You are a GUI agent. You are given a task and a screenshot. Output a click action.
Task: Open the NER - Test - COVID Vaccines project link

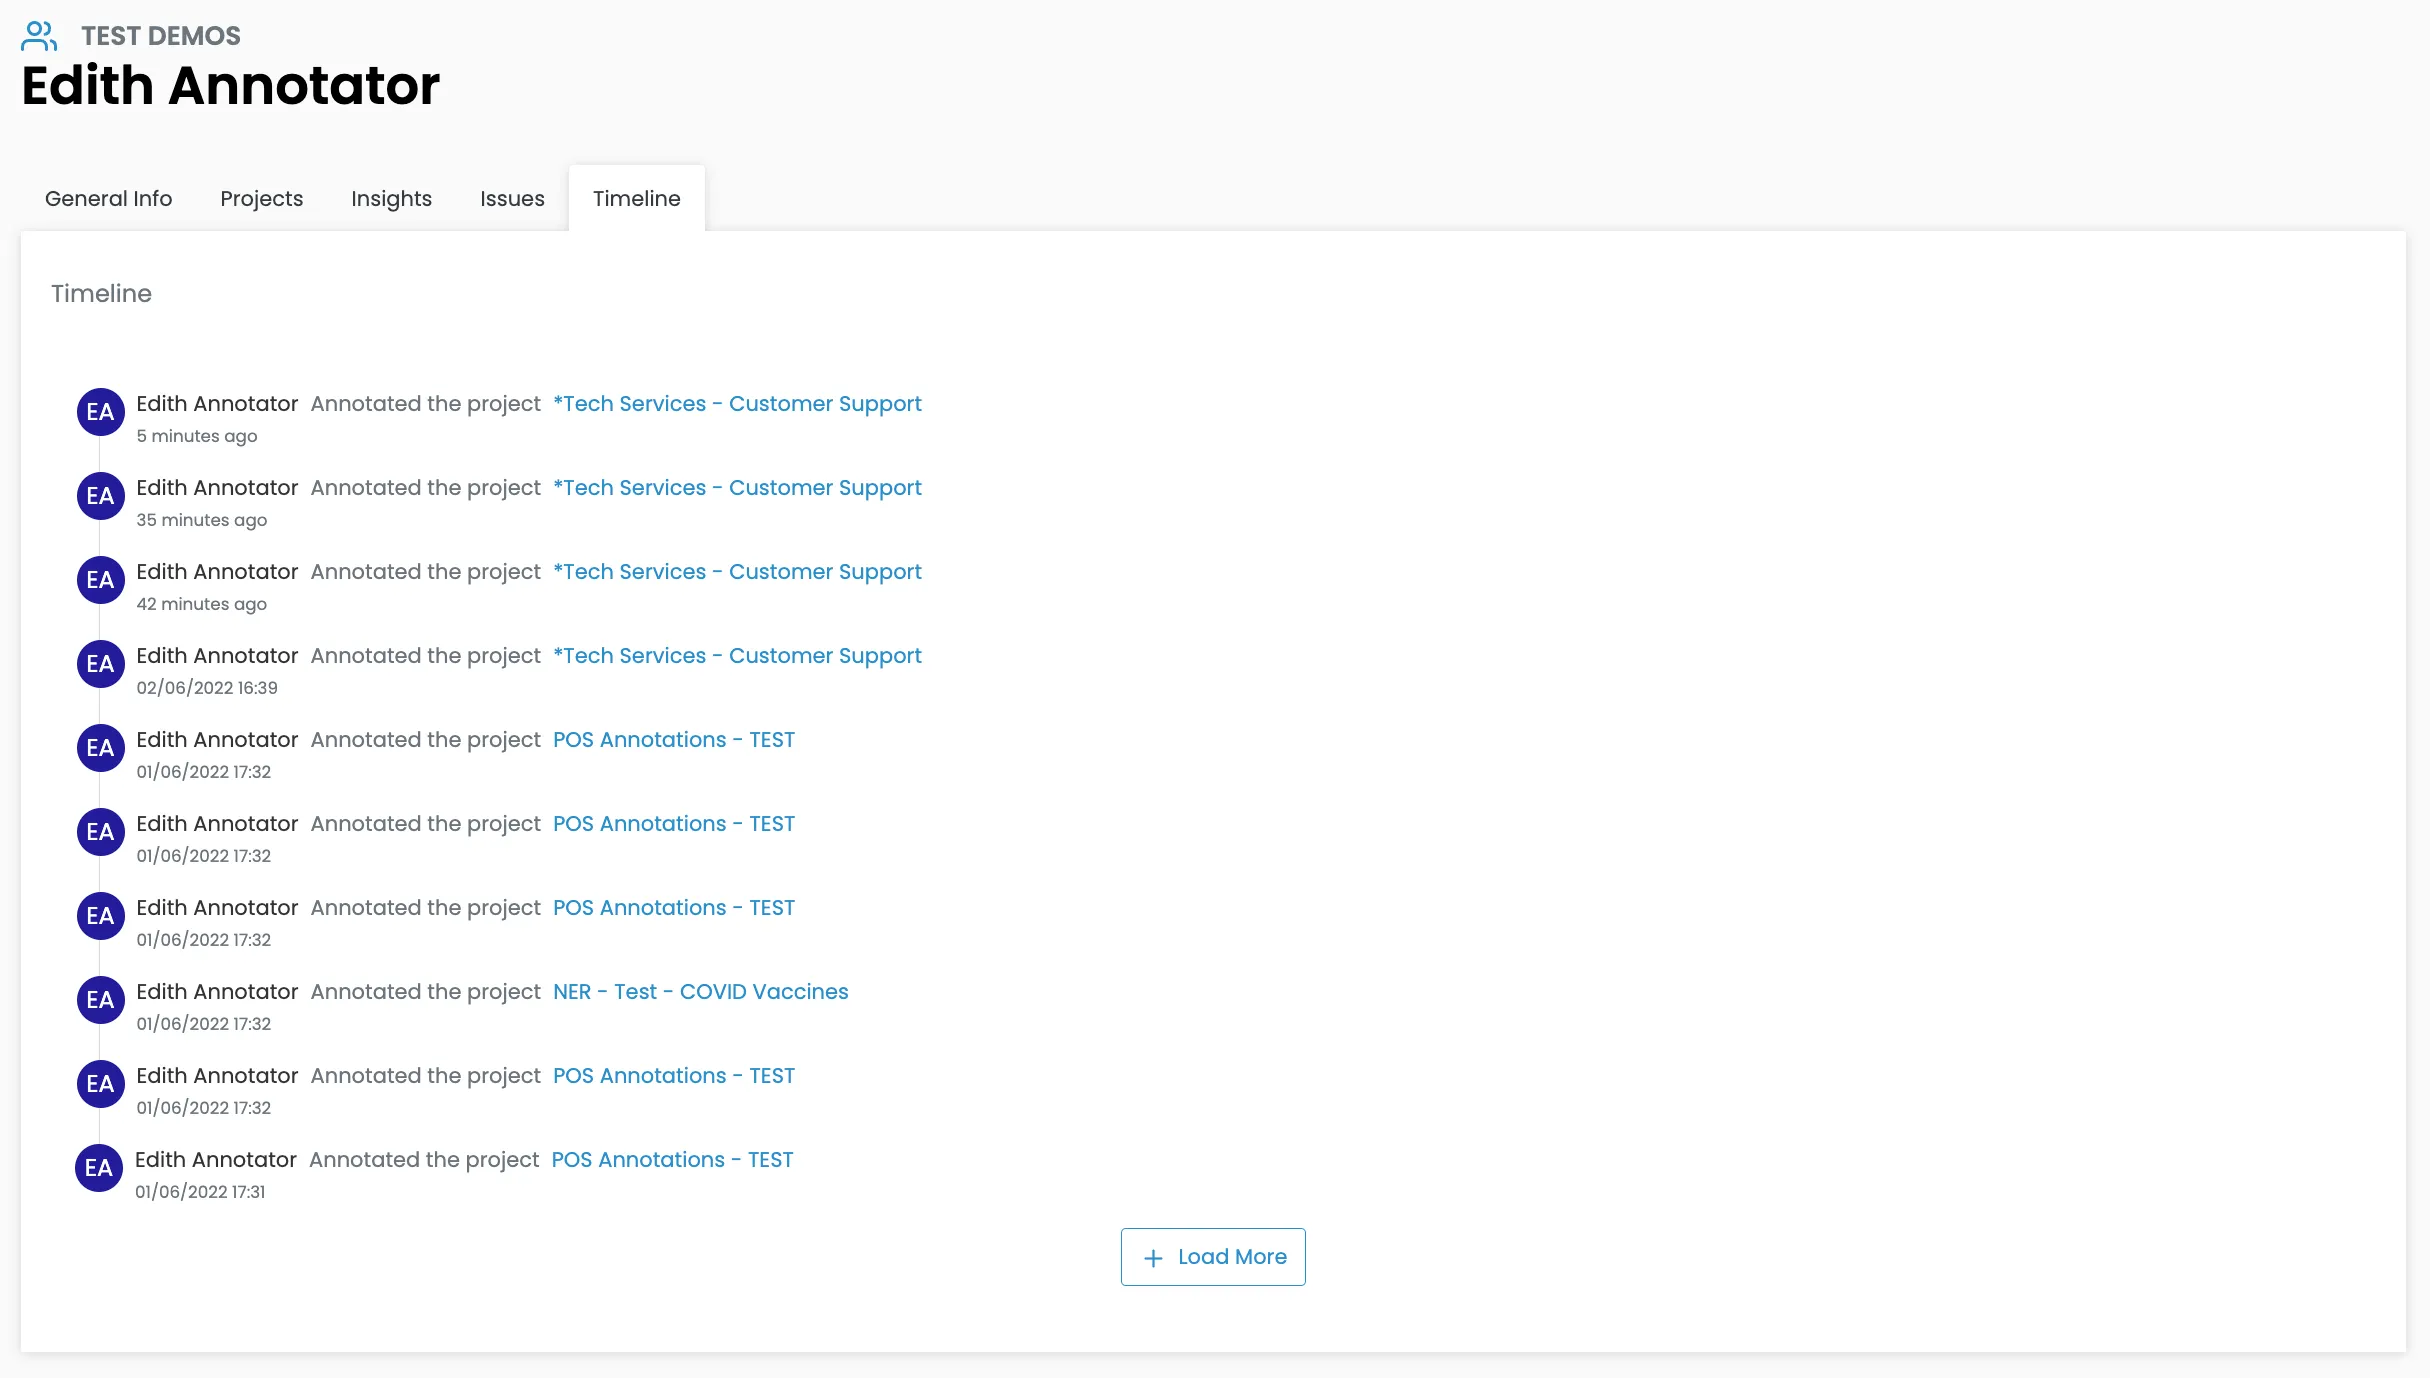coord(700,992)
